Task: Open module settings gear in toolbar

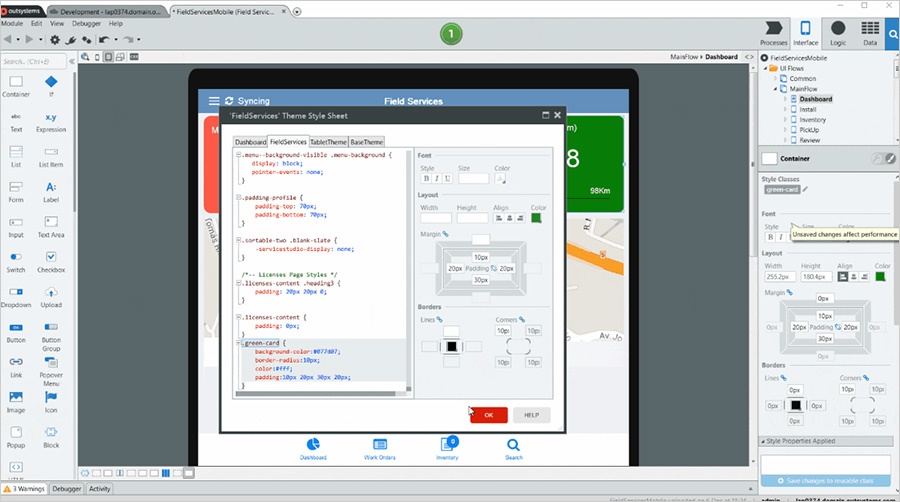Action: click(x=55, y=40)
